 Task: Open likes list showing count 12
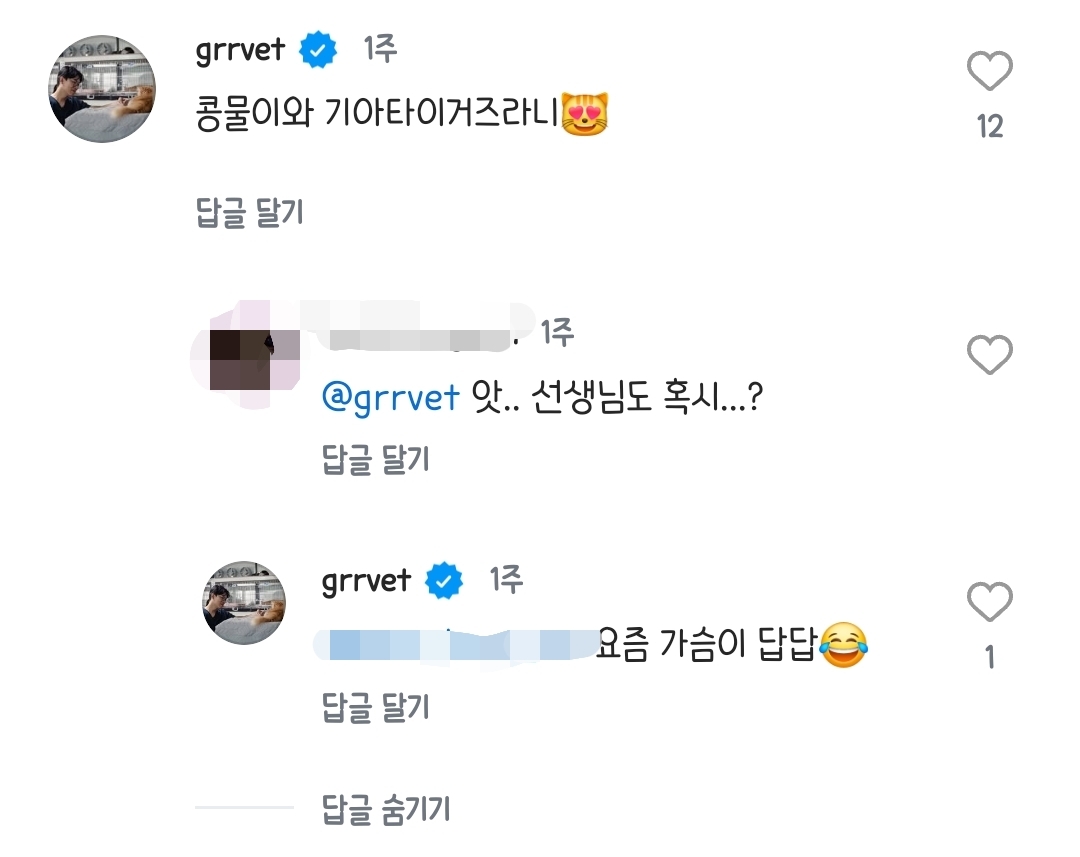[x=989, y=127]
